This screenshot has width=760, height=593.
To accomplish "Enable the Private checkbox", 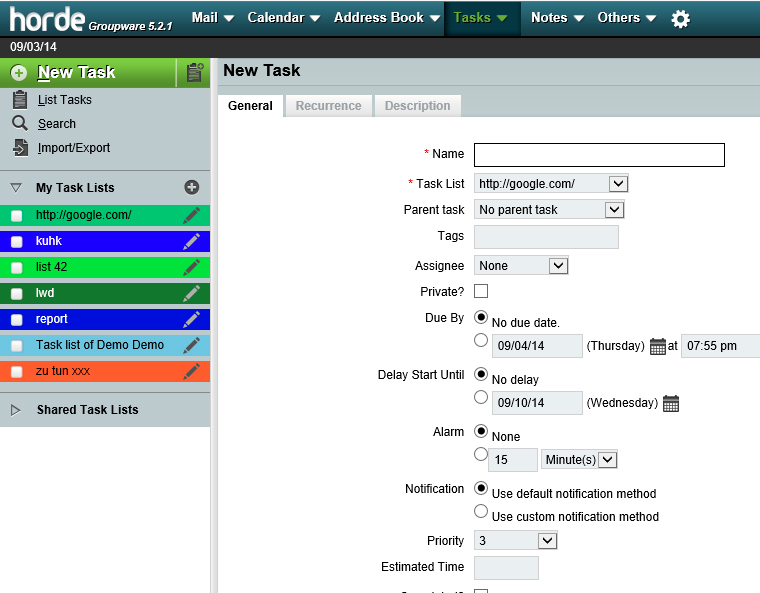I will click(481, 291).
